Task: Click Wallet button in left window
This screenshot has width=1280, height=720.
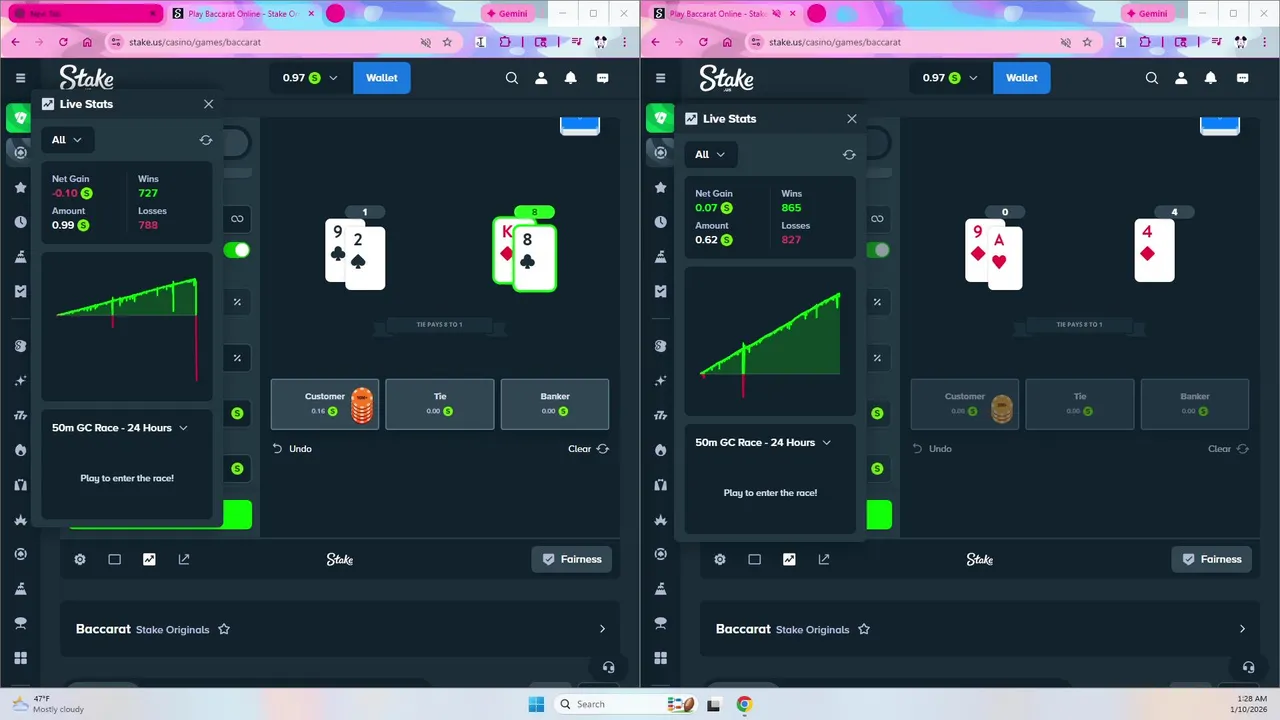Action: (382, 78)
